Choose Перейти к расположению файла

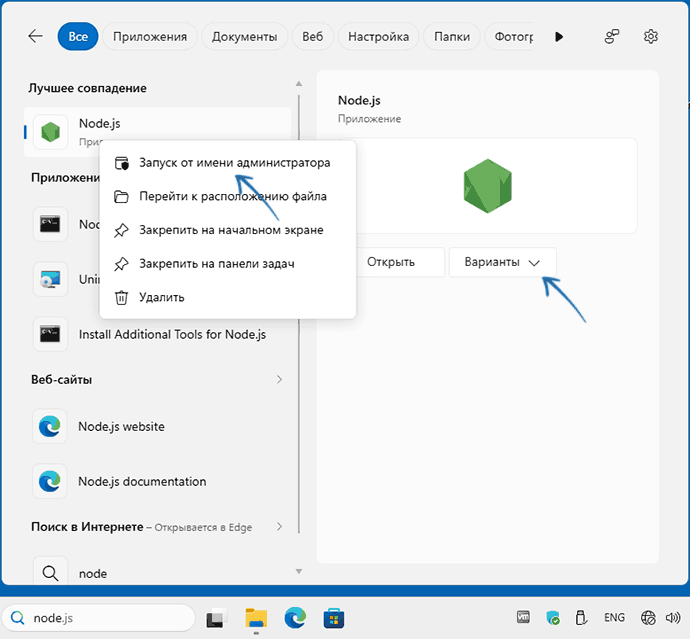(x=228, y=196)
